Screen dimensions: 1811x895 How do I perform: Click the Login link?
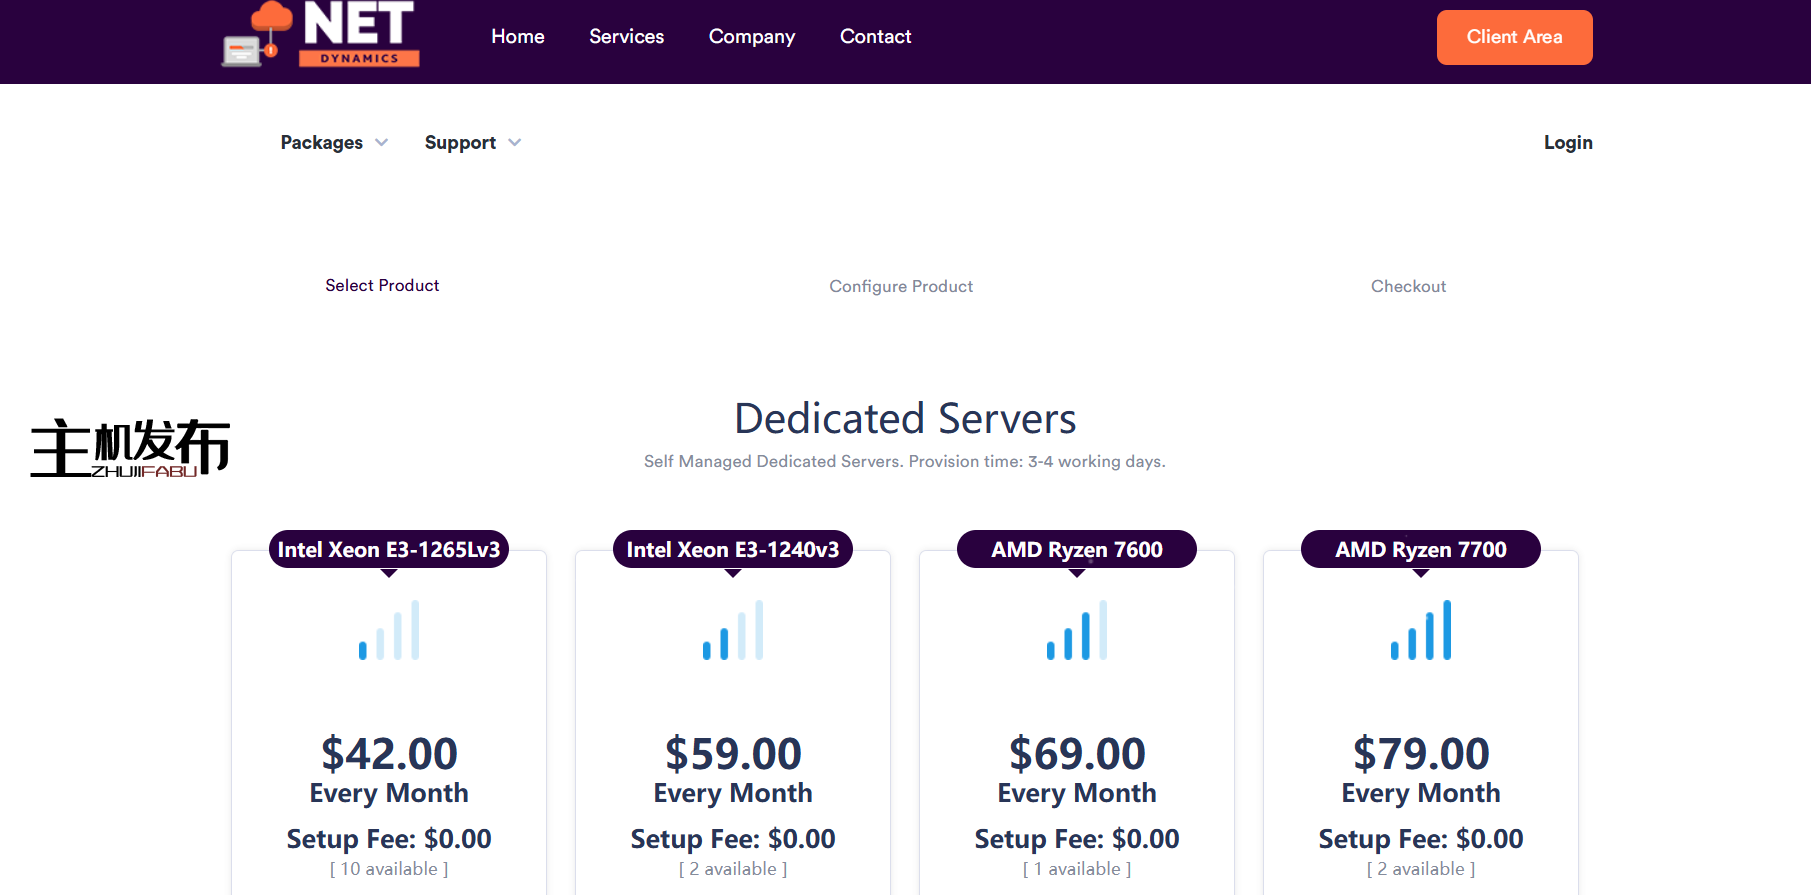[x=1567, y=143]
